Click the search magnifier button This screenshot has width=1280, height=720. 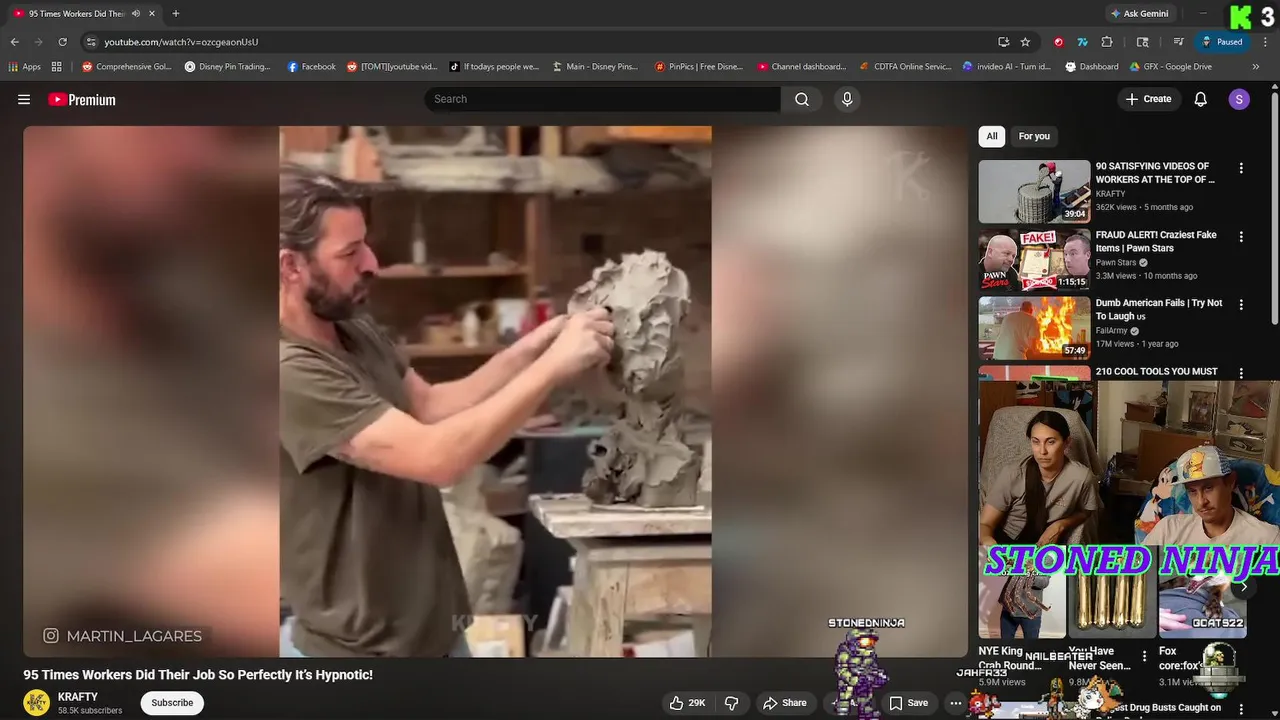click(x=802, y=99)
